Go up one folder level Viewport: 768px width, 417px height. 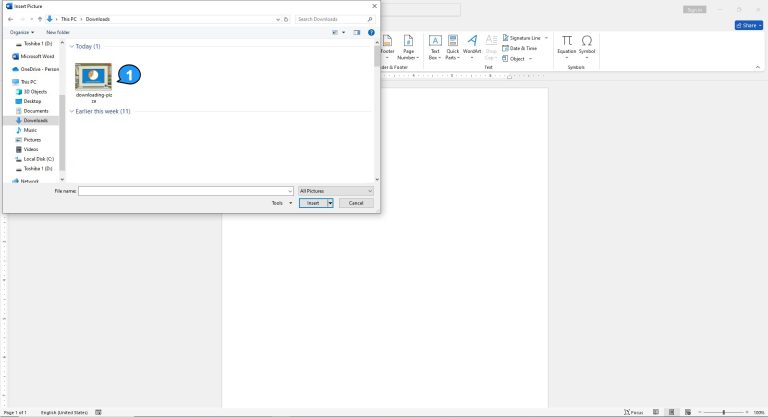pos(40,19)
